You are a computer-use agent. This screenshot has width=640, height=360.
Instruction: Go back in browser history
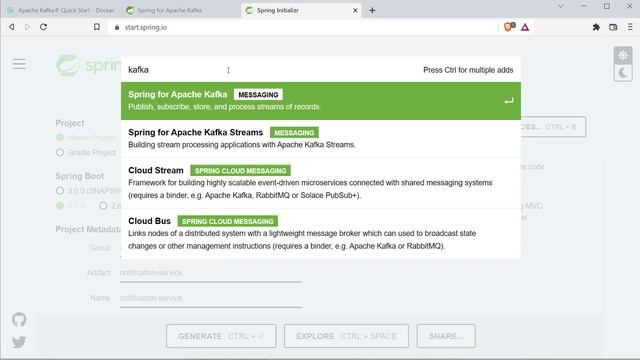(x=11, y=27)
